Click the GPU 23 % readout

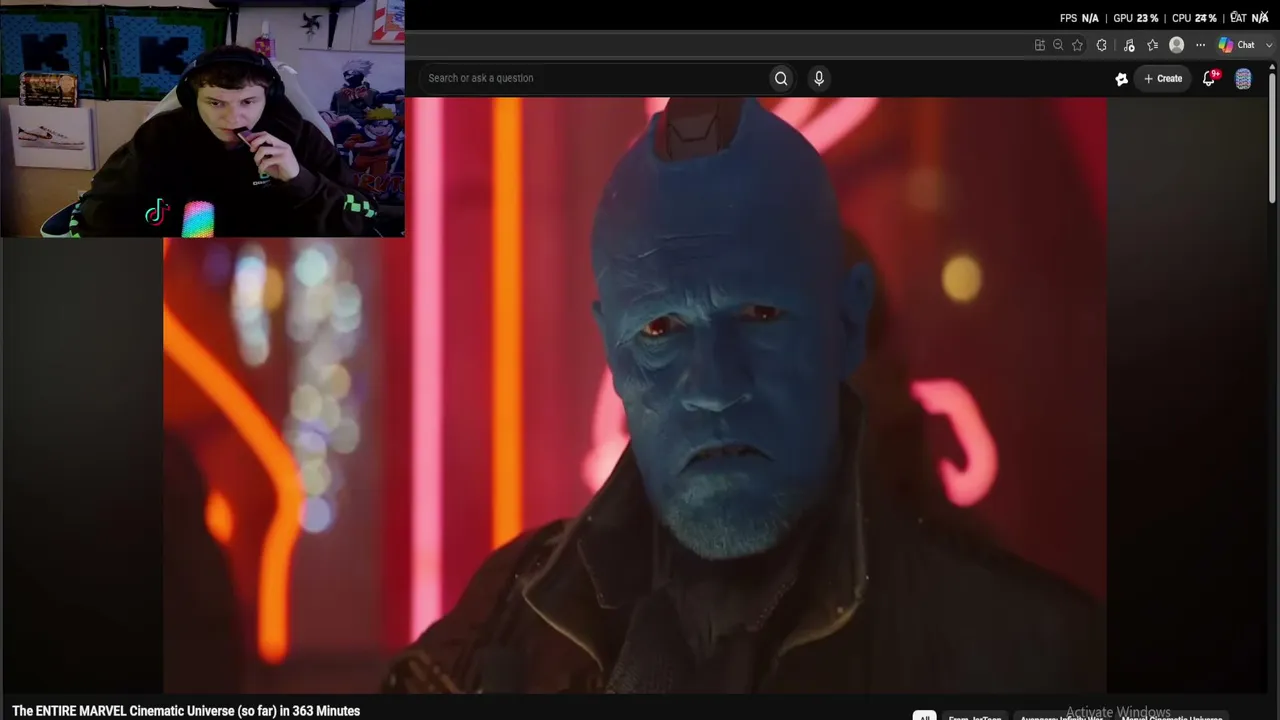(1136, 18)
